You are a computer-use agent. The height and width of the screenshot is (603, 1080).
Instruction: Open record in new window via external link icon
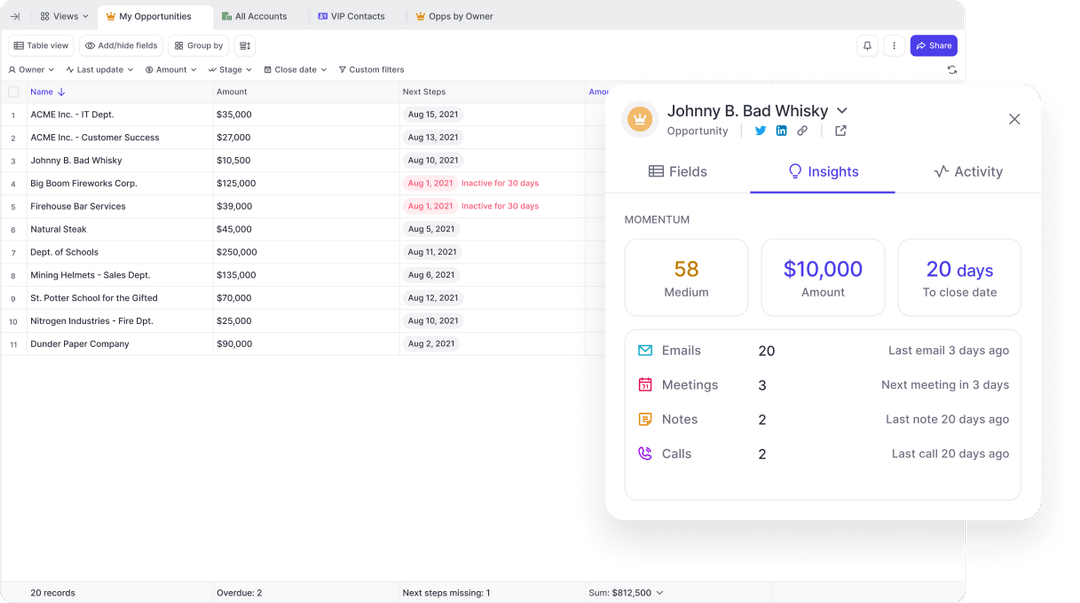coord(840,130)
